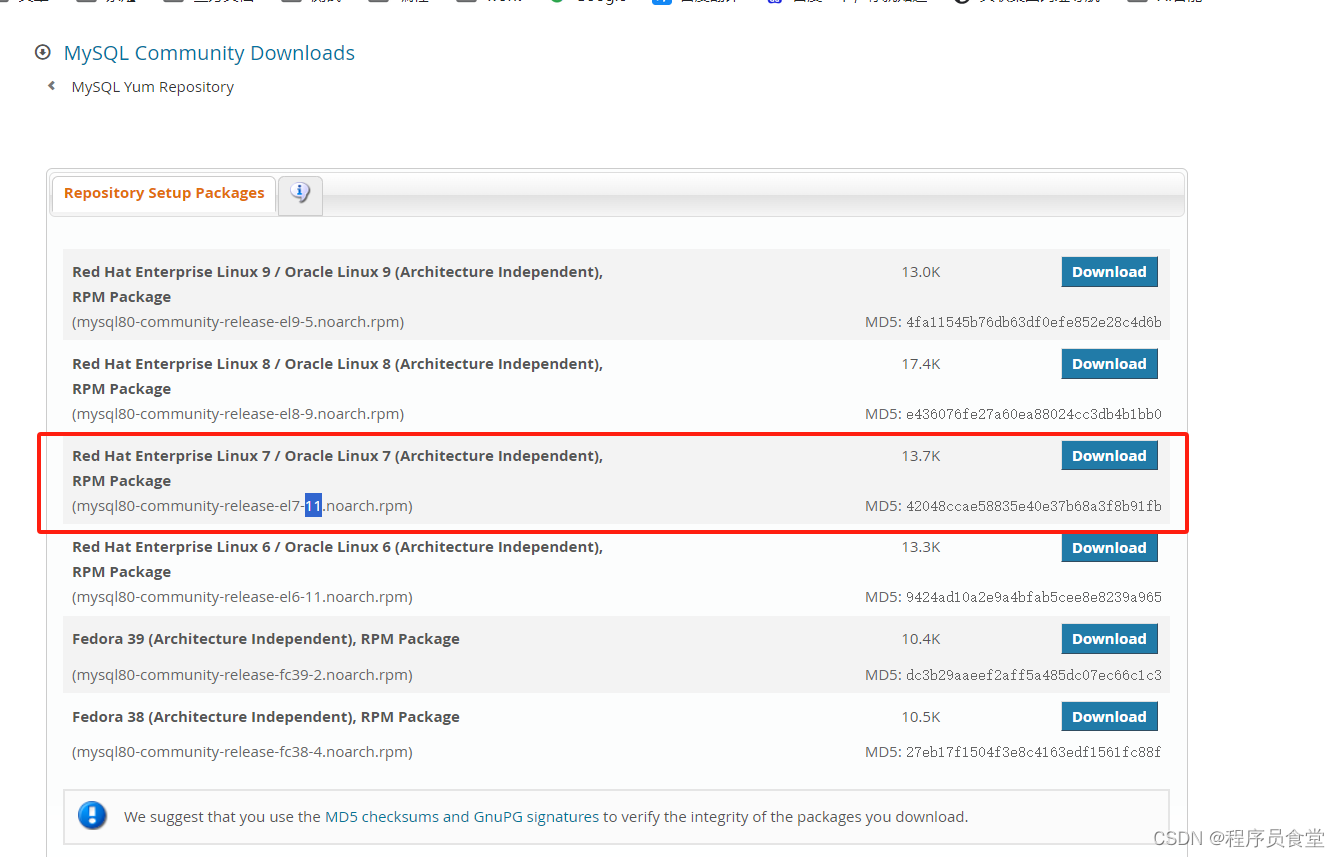Download the Fedora 38 RPM package
The width and height of the screenshot is (1340, 857).
1109,716
